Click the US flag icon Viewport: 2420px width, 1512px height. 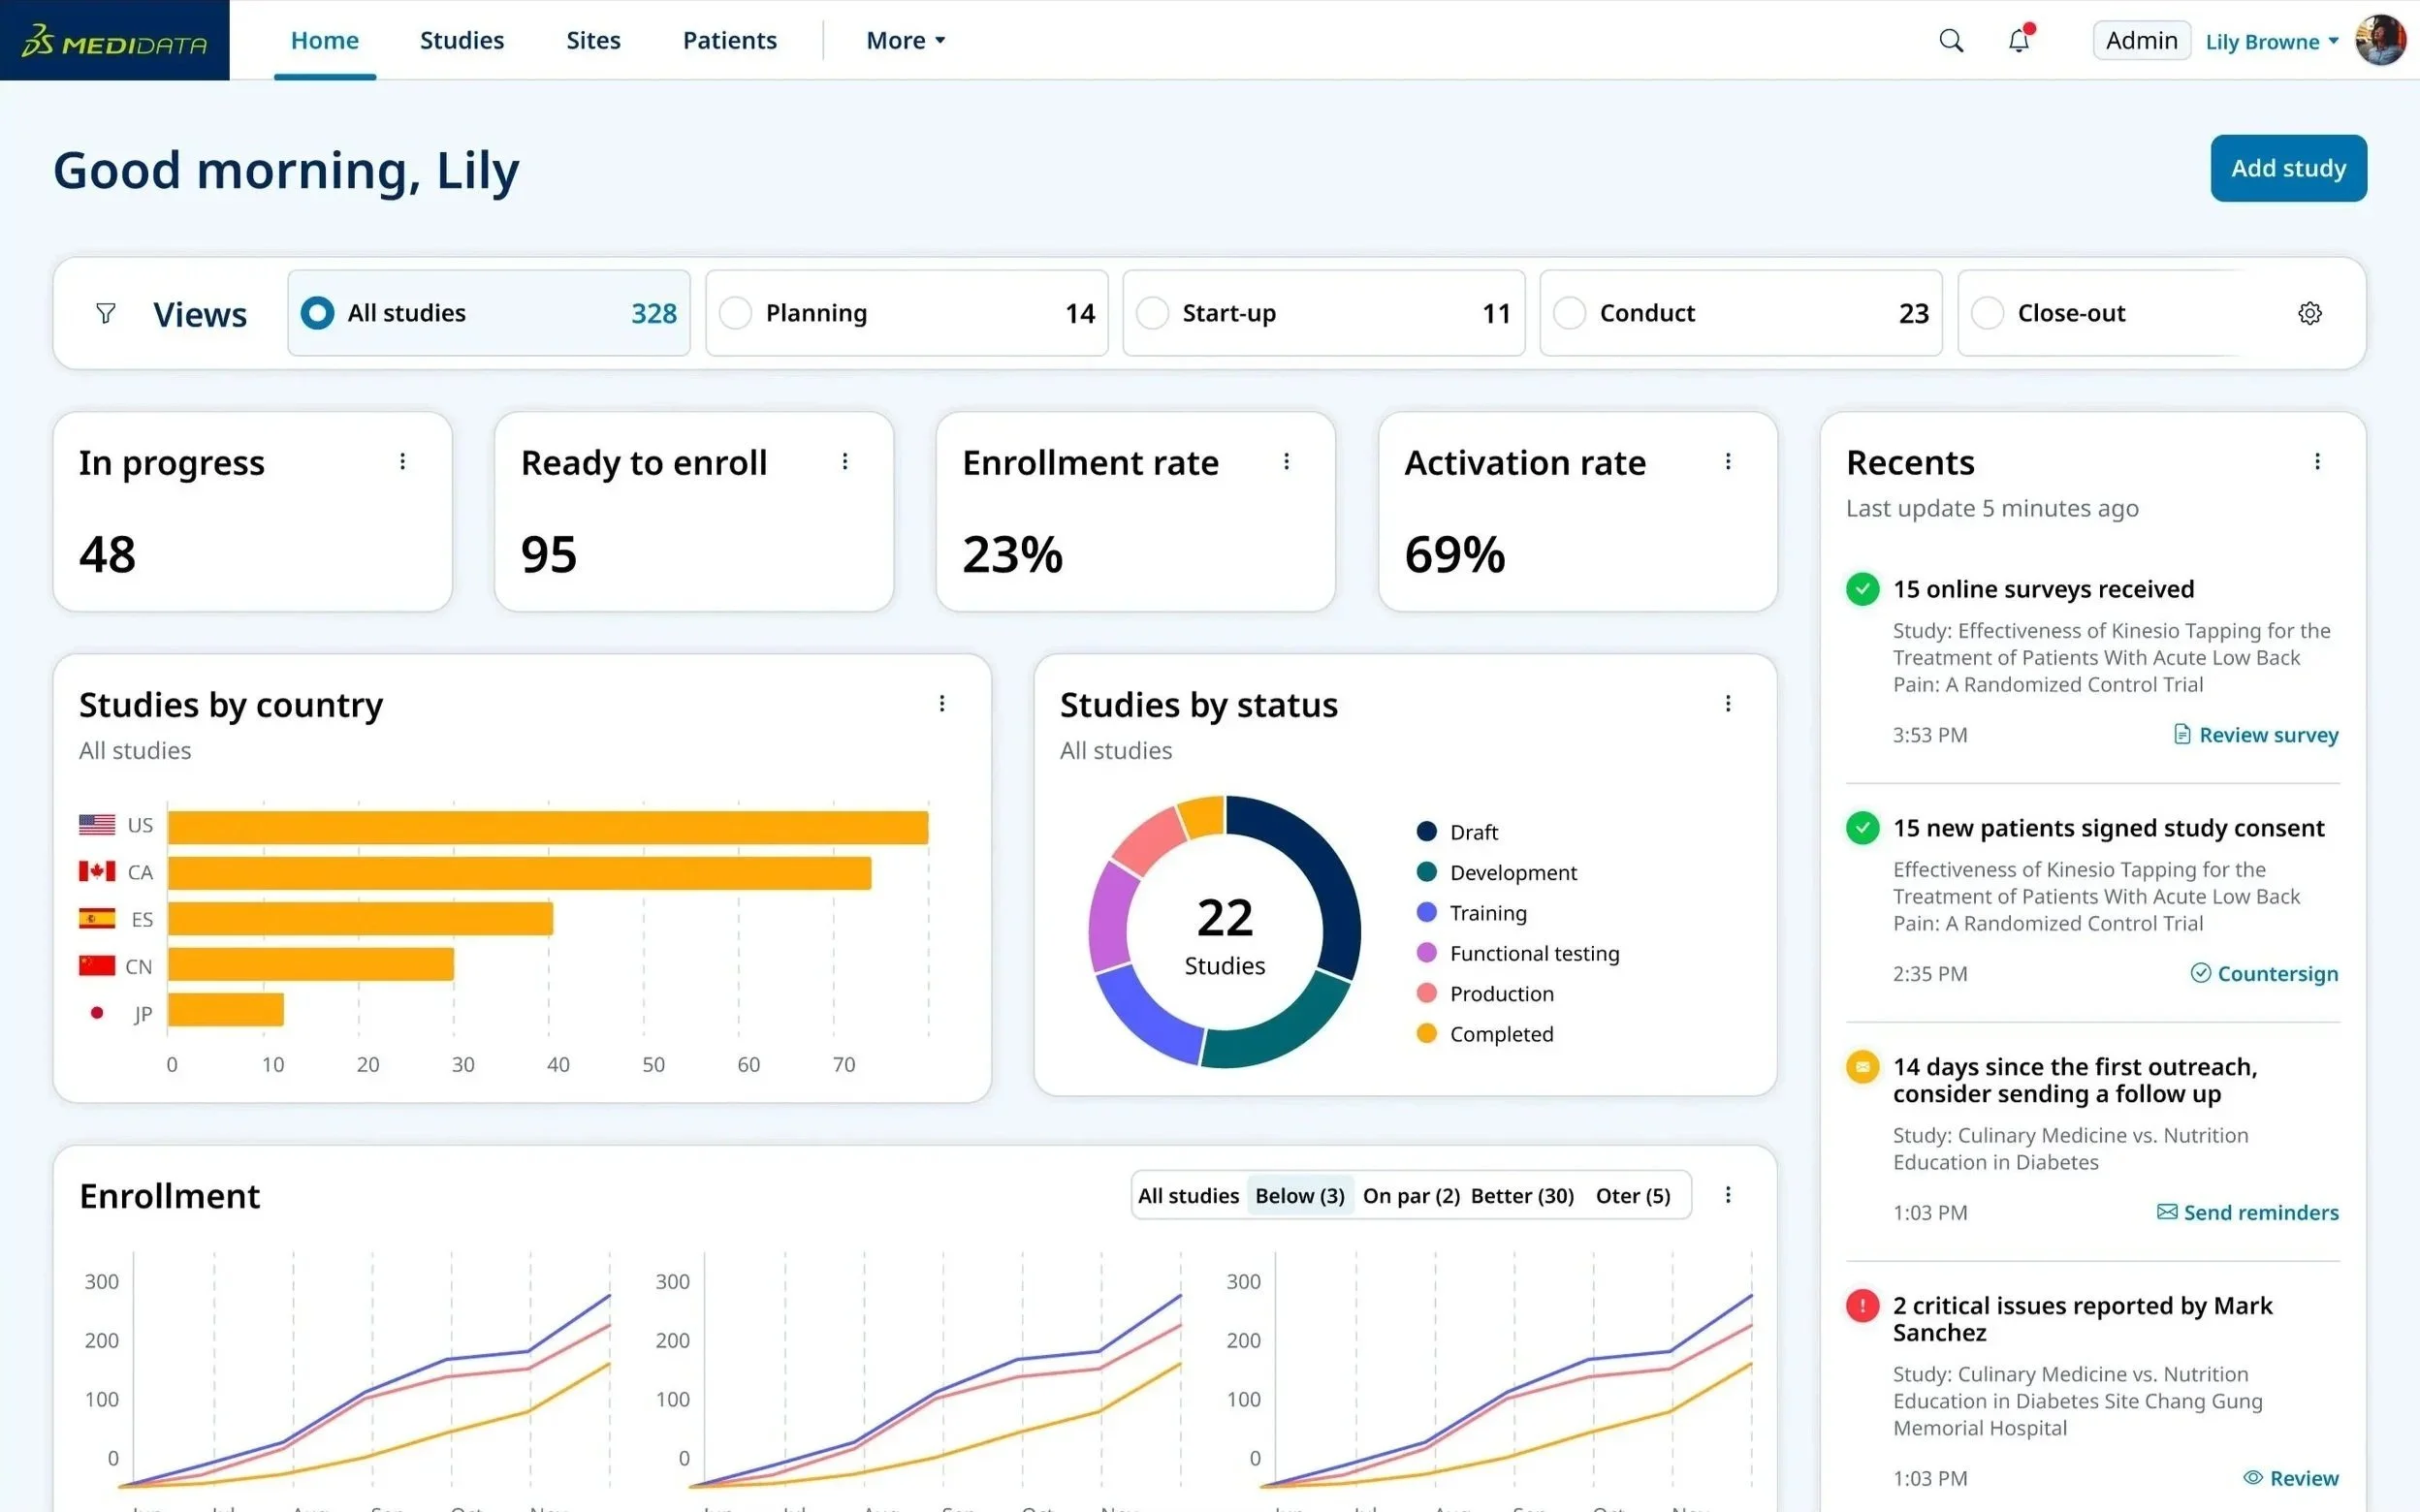97,825
